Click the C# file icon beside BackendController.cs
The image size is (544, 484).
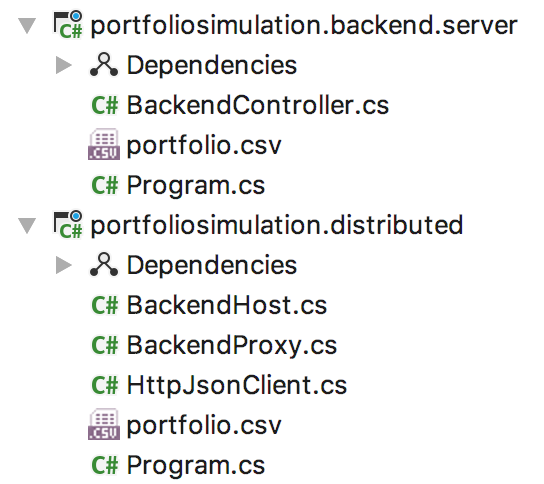coord(105,105)
